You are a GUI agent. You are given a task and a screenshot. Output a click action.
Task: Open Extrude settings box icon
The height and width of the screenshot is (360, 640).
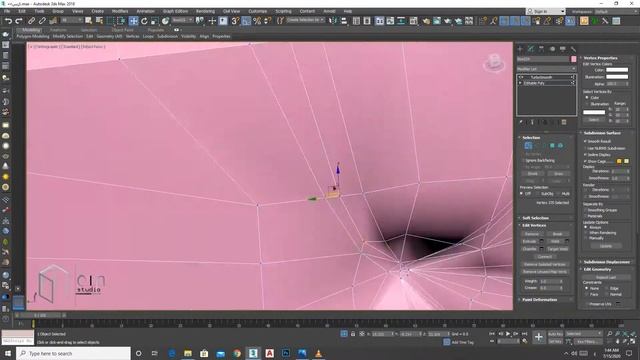click(542, 241)
